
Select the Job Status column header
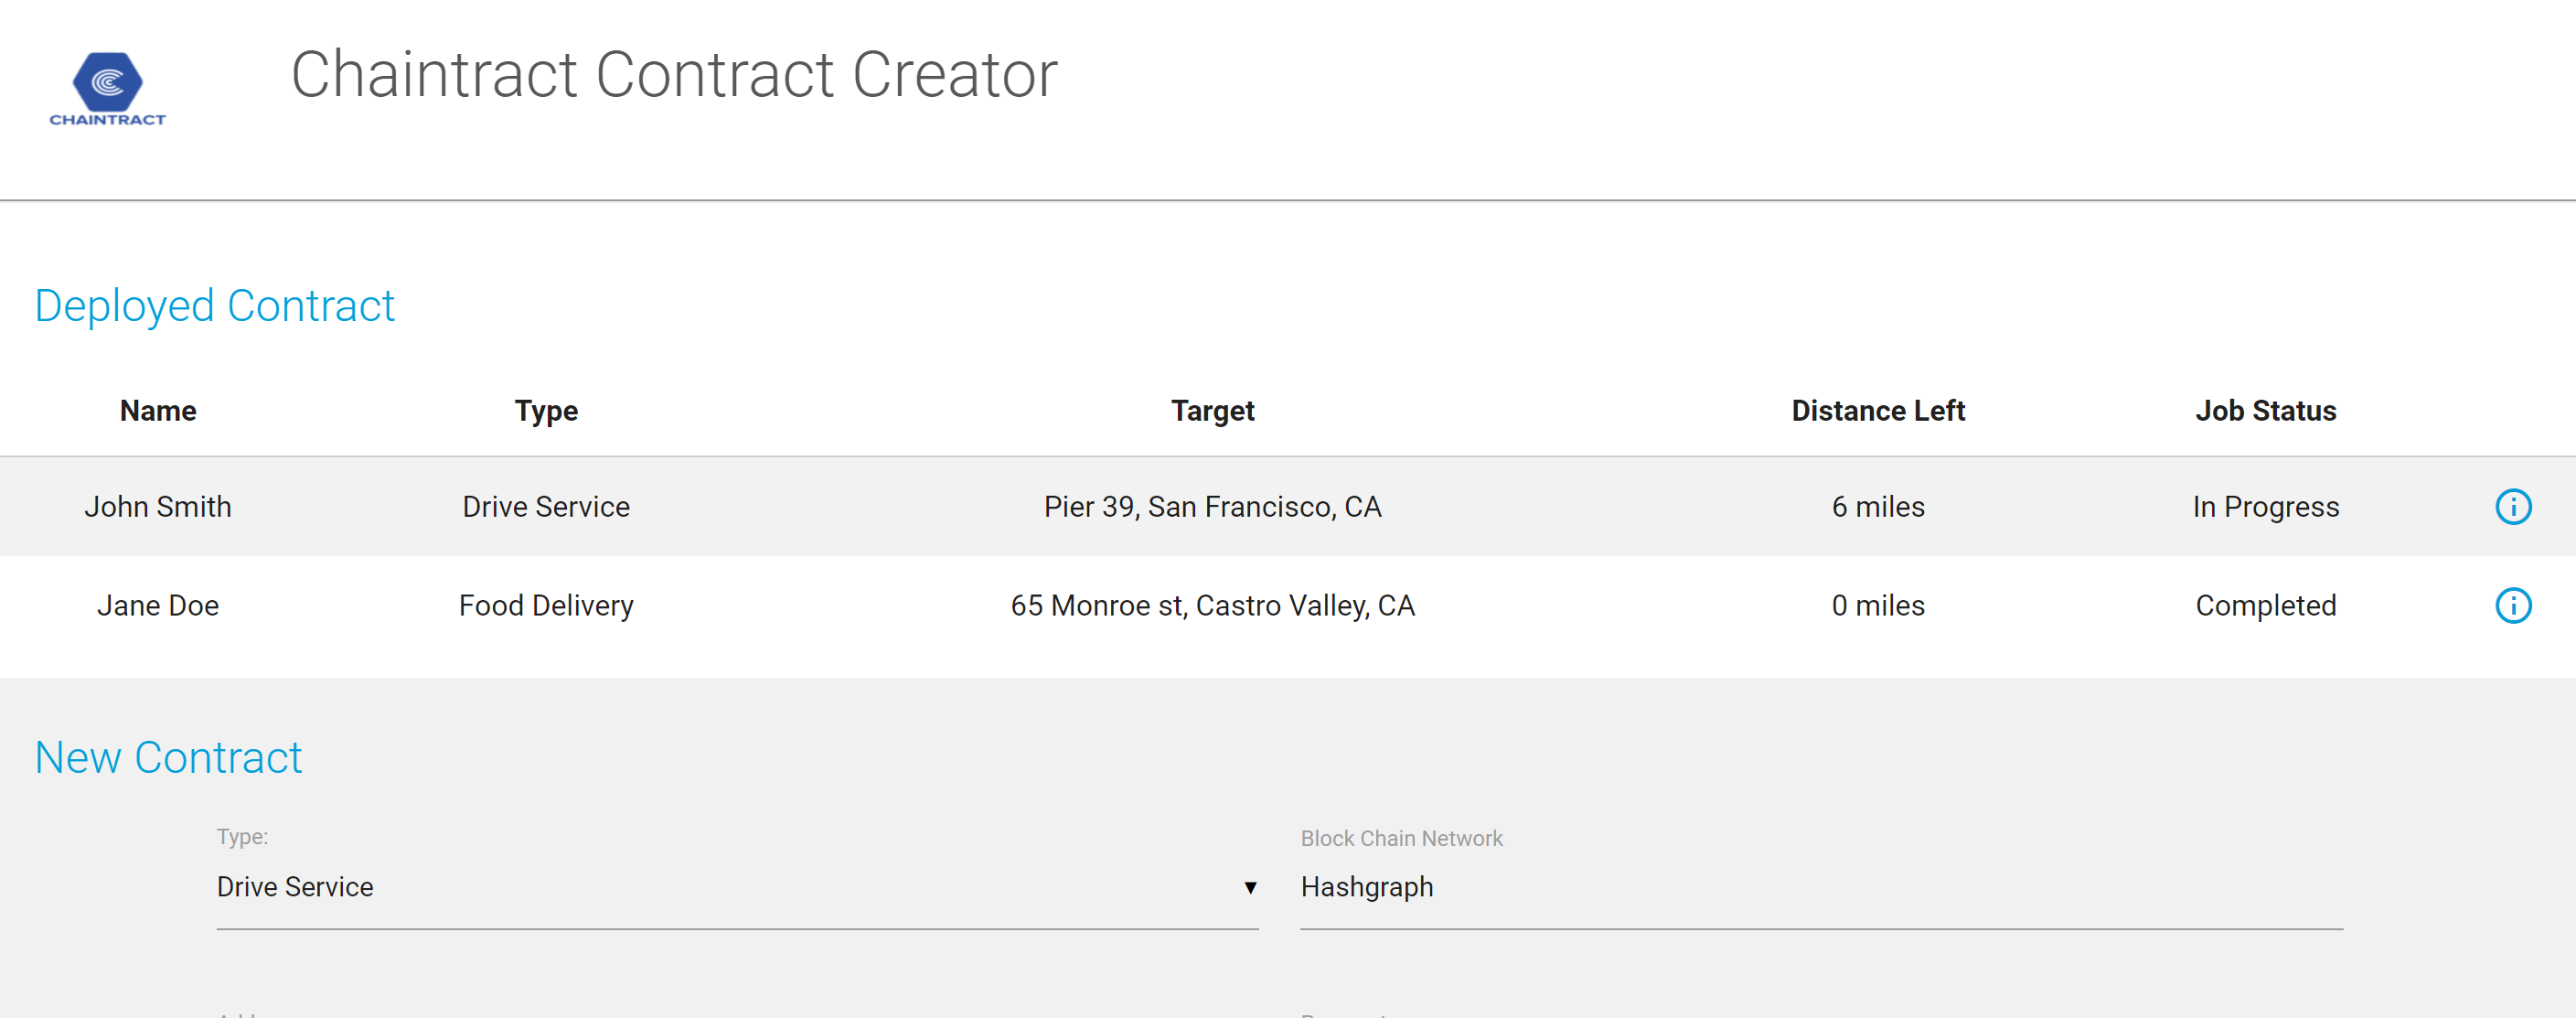(2265, 411)
